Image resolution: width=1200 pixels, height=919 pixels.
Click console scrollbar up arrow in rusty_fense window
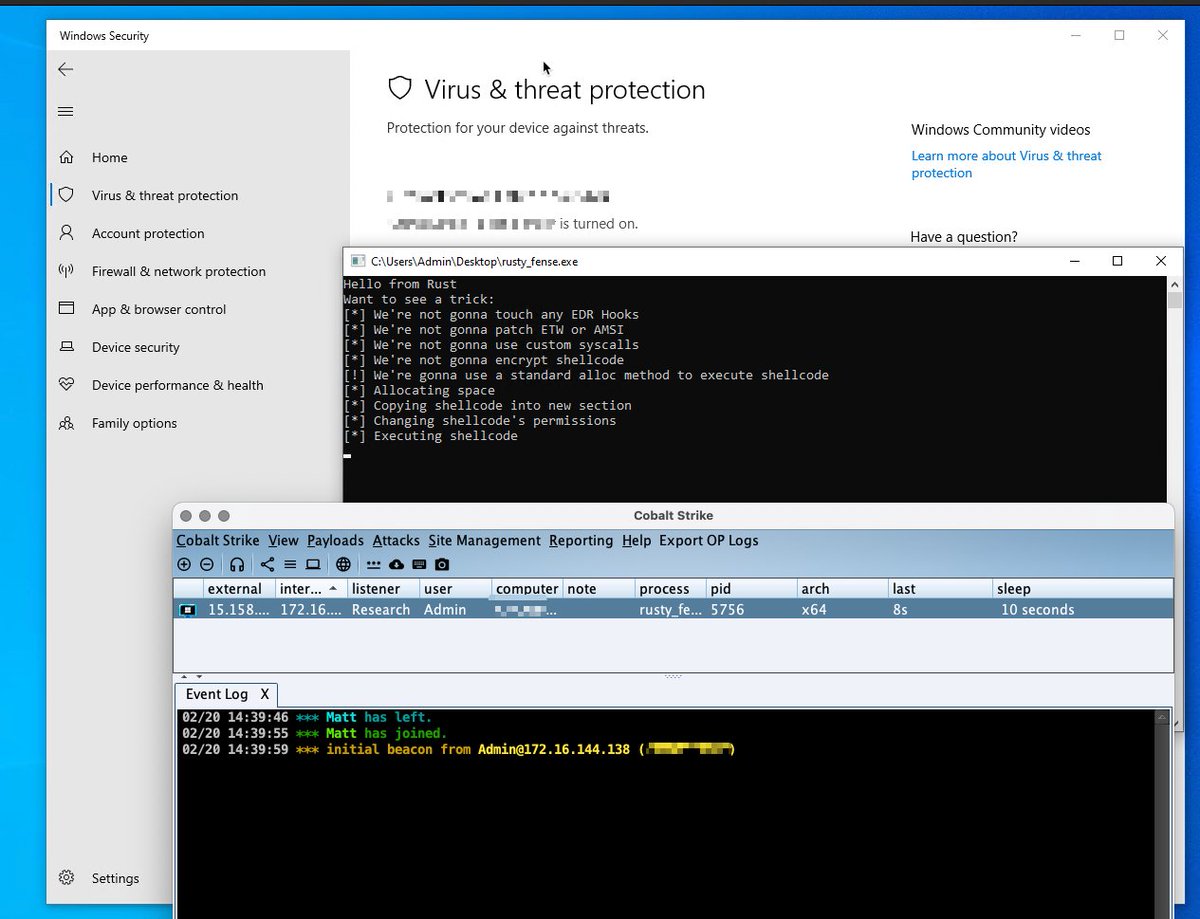tap(1175, 284)
